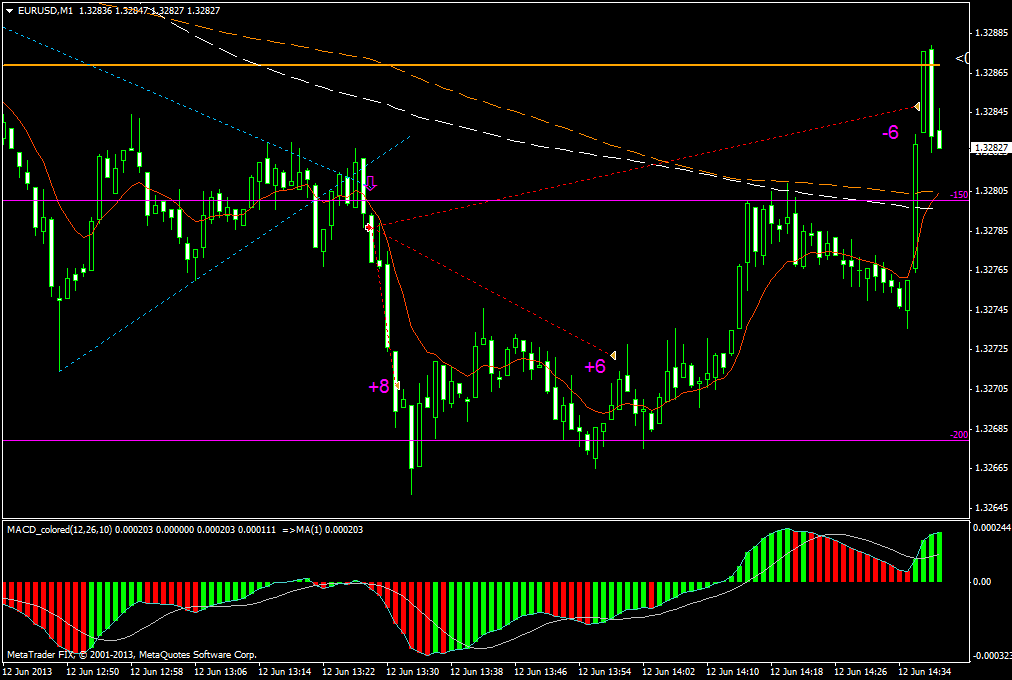Click price scale value 1.32885
The image size is (1012, 680).
pos(992,32)
